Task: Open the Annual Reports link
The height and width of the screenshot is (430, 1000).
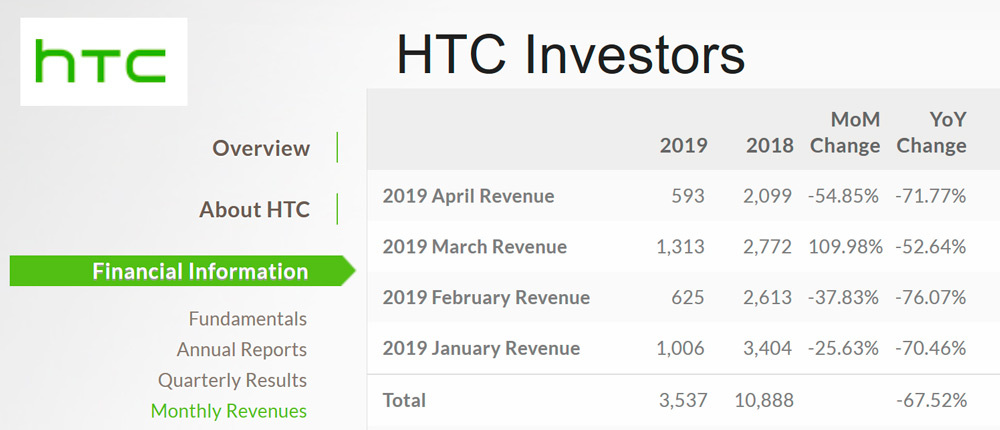Action: [x=242, y=350]
